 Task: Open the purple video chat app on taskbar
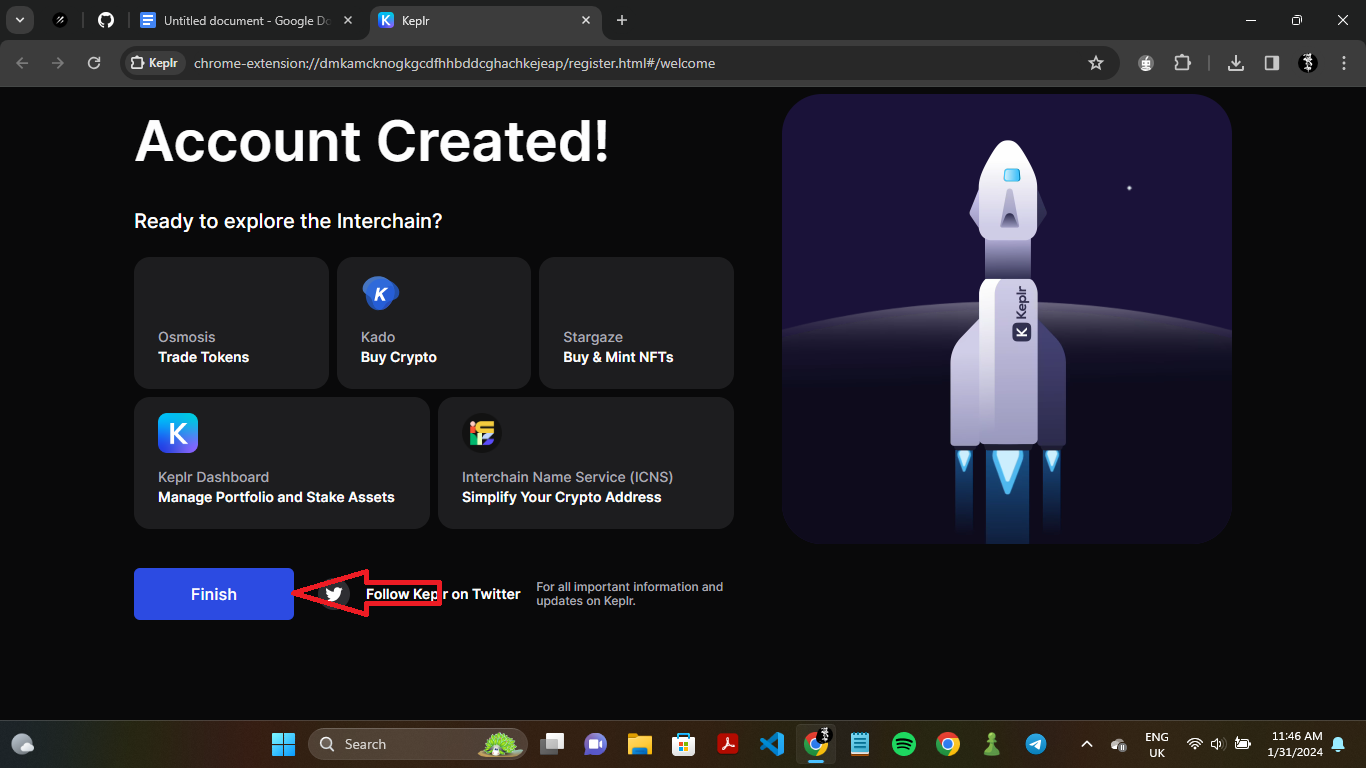point(596,744)
